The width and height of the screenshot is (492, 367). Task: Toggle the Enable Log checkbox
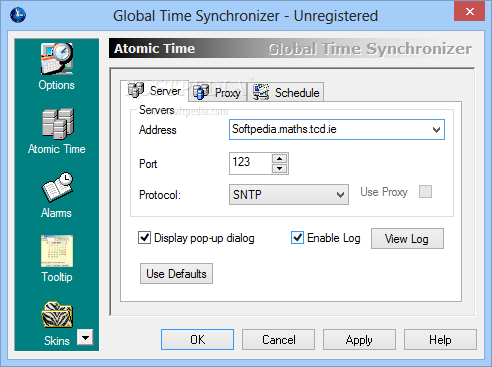click(297, 238)
